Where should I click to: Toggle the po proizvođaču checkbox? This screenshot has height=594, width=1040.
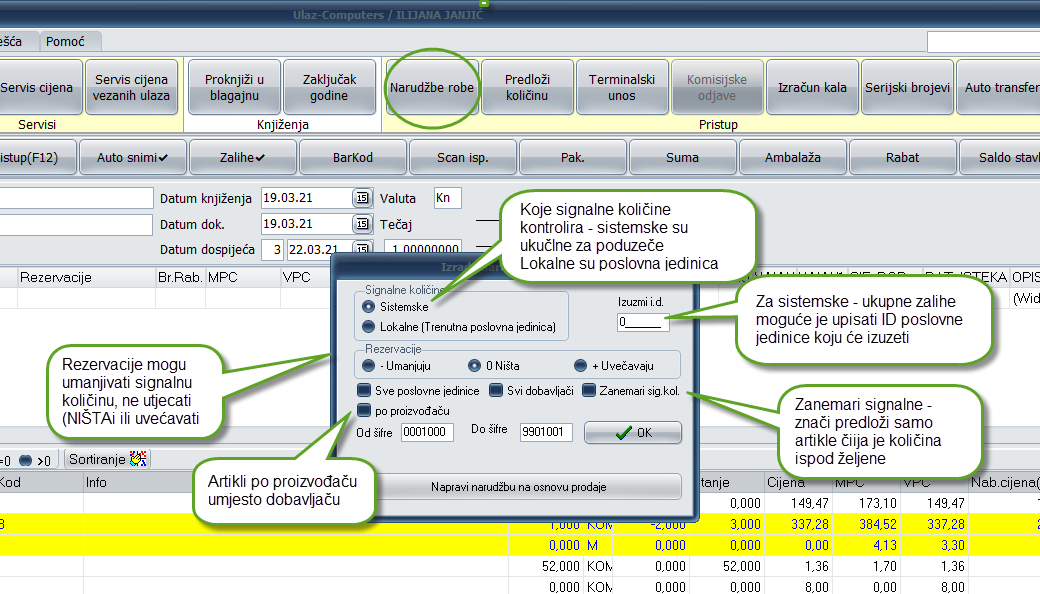pyautogui.click(x=365, y=410)
